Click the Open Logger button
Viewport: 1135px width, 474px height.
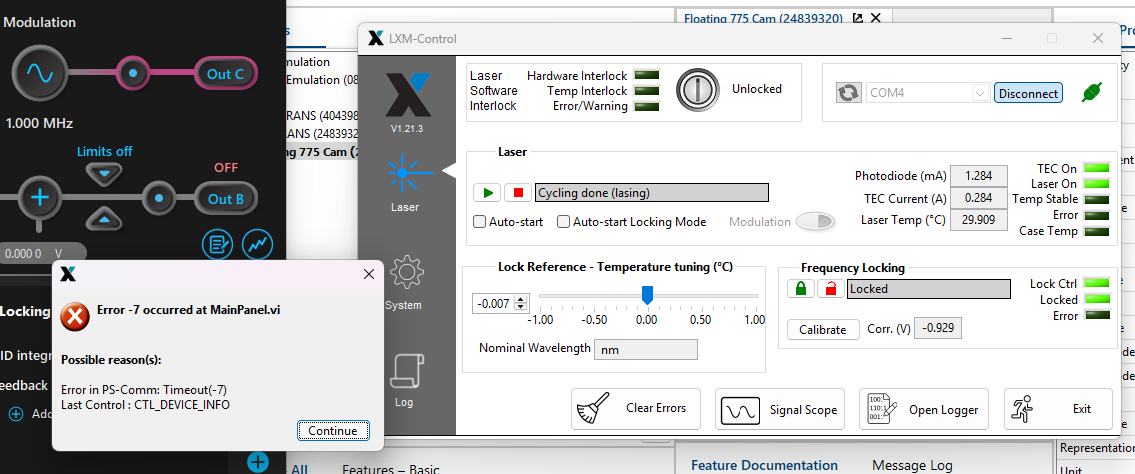click(x=924, y=410)
